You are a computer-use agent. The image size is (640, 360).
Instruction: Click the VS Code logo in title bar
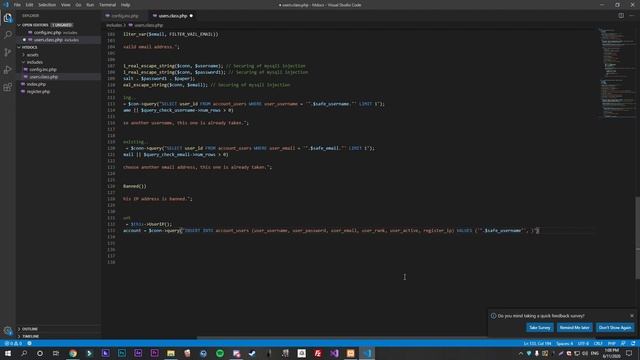(x=6, y=5)
